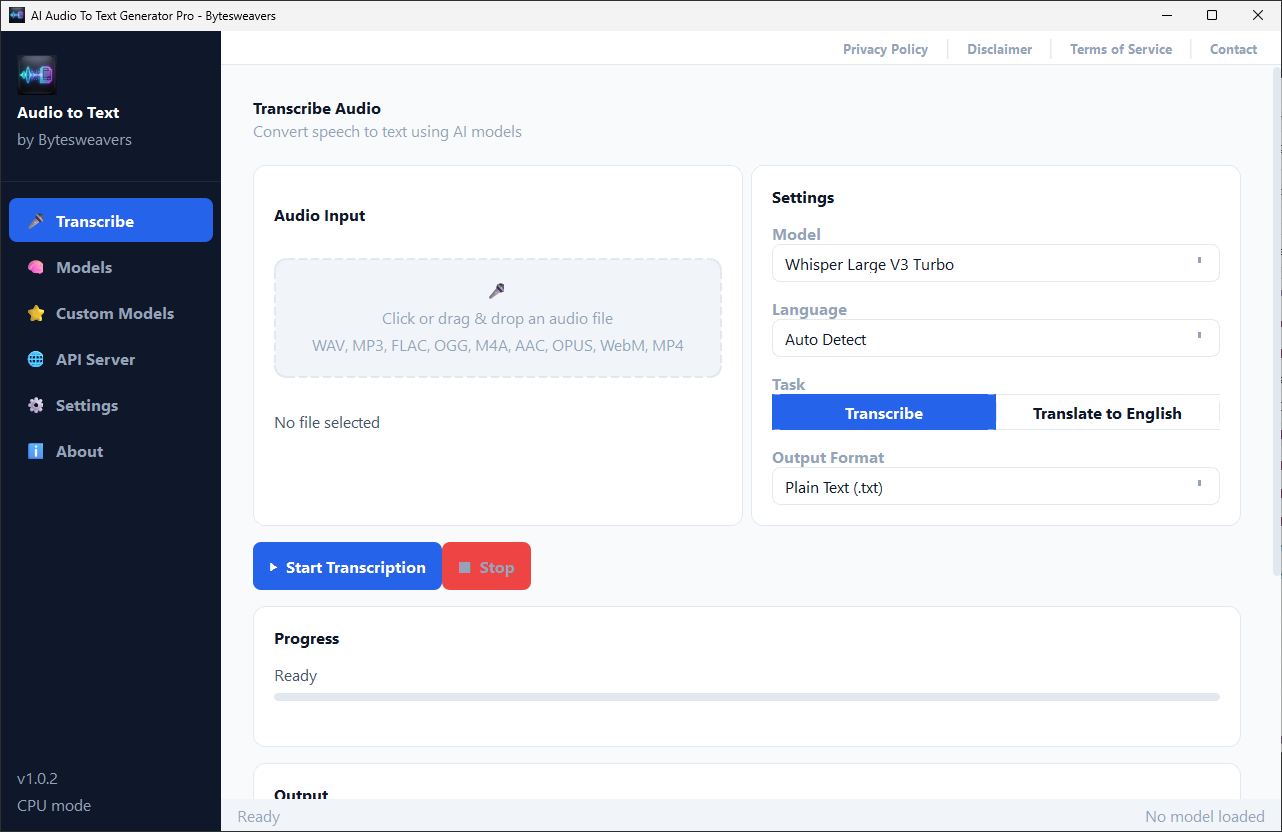Screen dimensions: 1282x832
Task: Click the microphone icon in the drop zone
Action: 497,291
